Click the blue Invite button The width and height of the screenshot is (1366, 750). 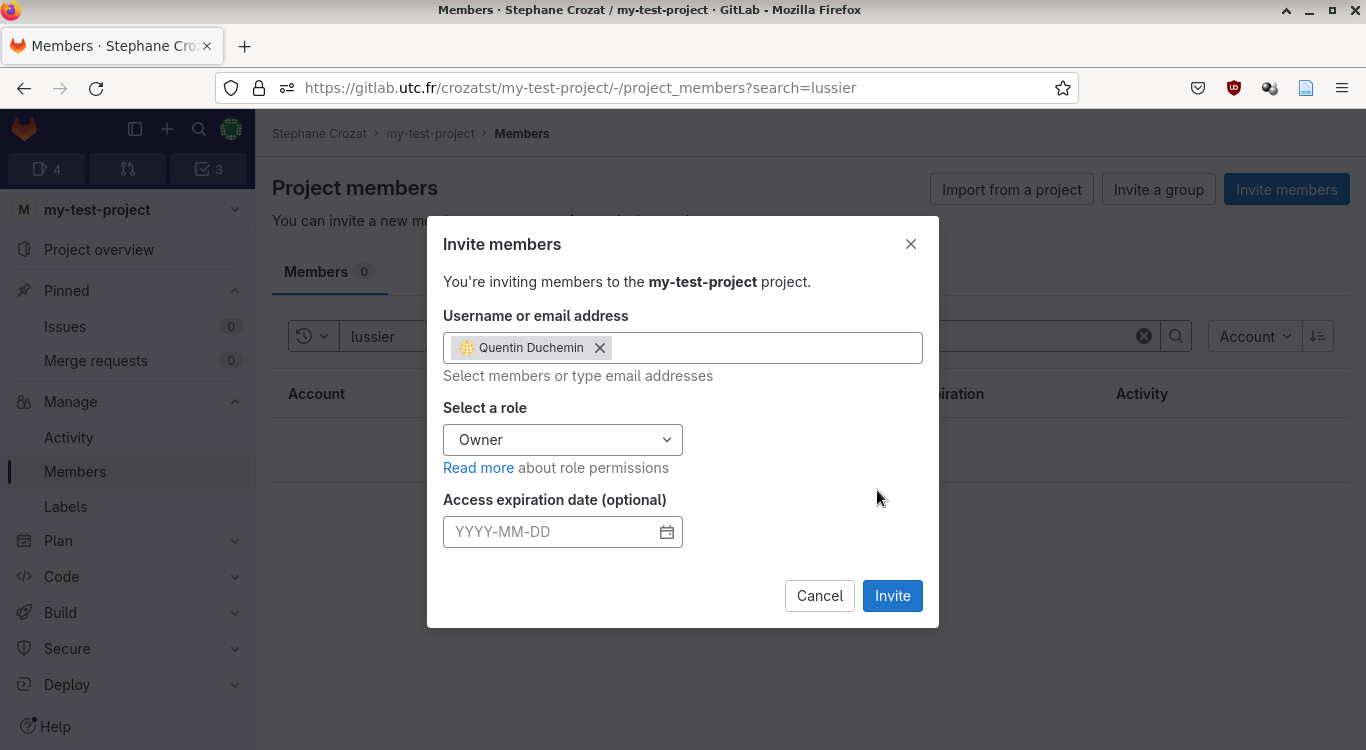(x=892, y=596)
